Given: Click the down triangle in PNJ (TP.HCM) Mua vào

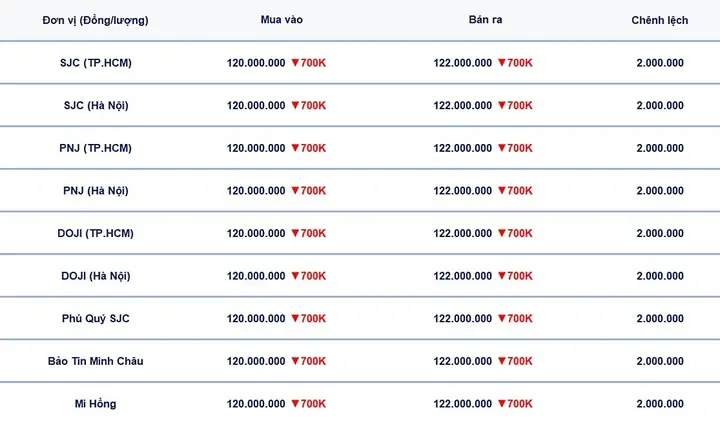Looking at the screenshot, I should click(x=295, y=148).
